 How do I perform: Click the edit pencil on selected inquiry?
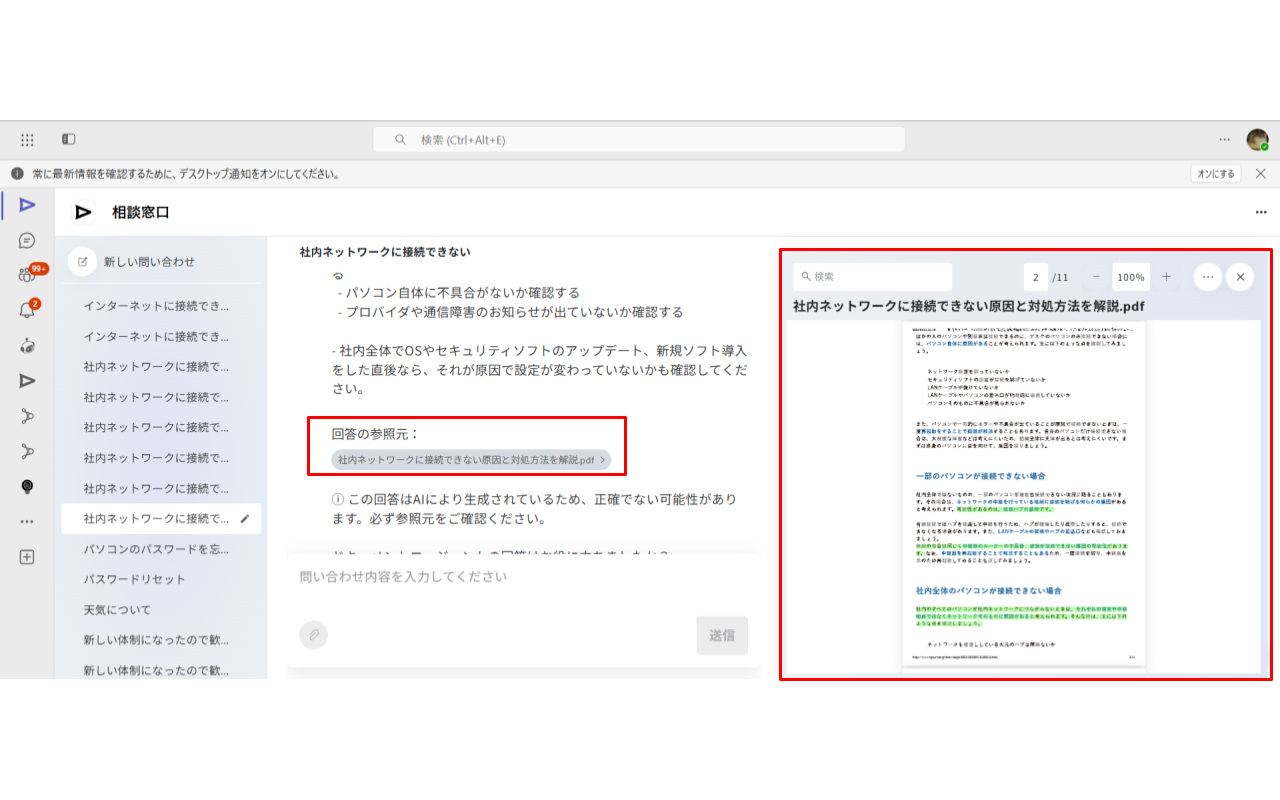[x=245, y=518]
